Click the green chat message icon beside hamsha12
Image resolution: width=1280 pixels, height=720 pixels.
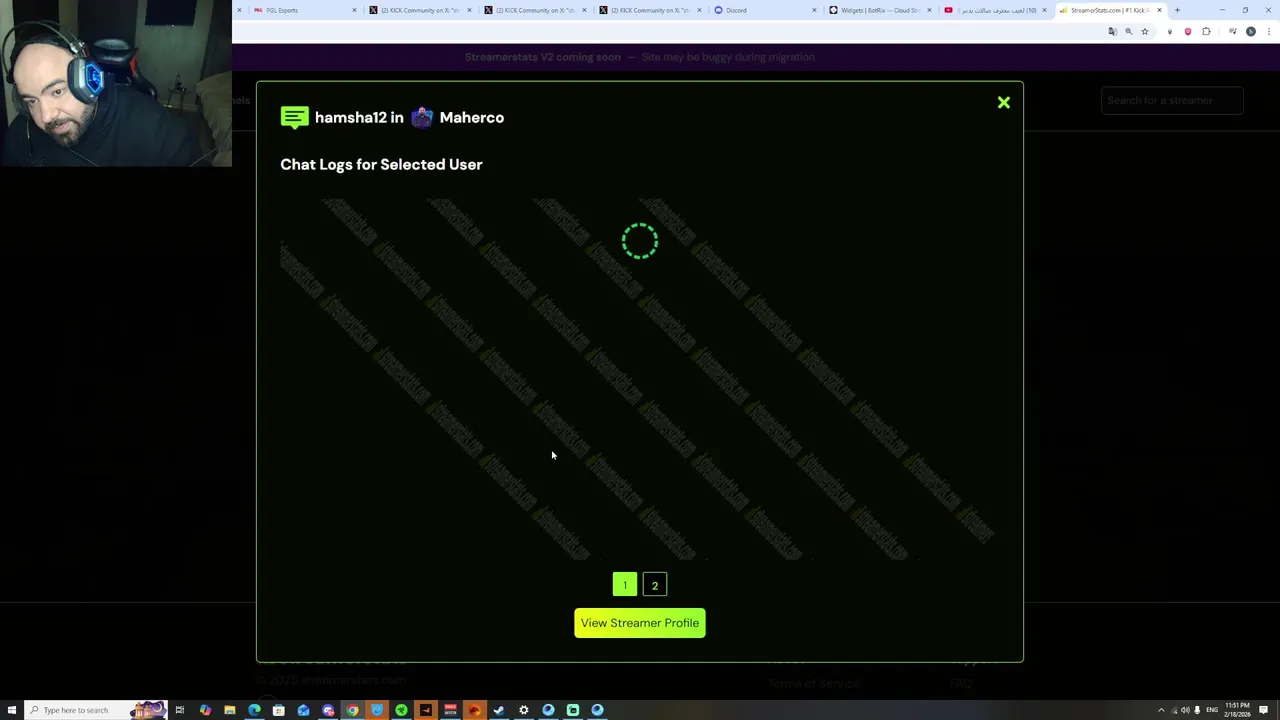pyautogui.click(x=294, y=118)
